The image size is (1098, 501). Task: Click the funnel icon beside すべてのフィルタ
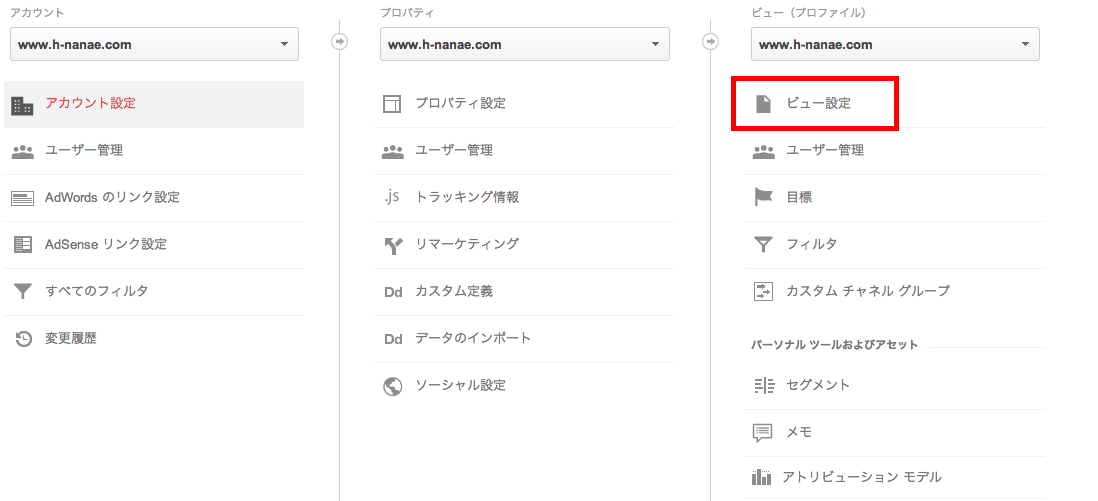pos(23,291)
